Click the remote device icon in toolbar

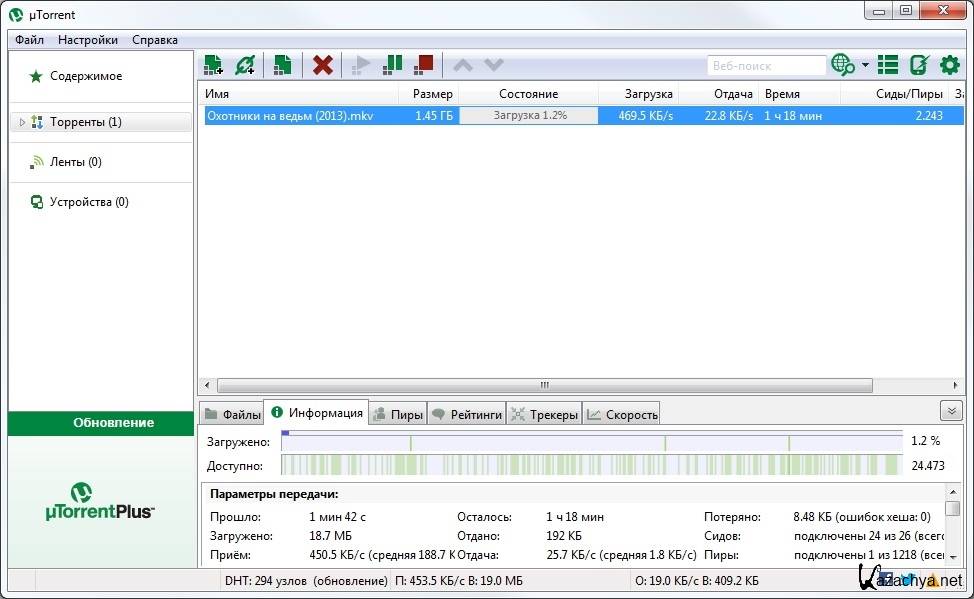click(919, 65)
